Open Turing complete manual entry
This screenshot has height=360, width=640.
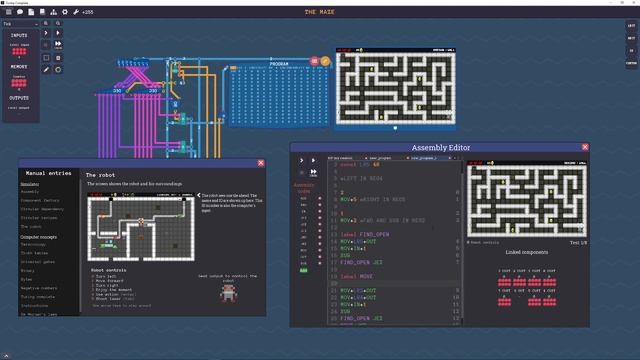click(38, 297)
